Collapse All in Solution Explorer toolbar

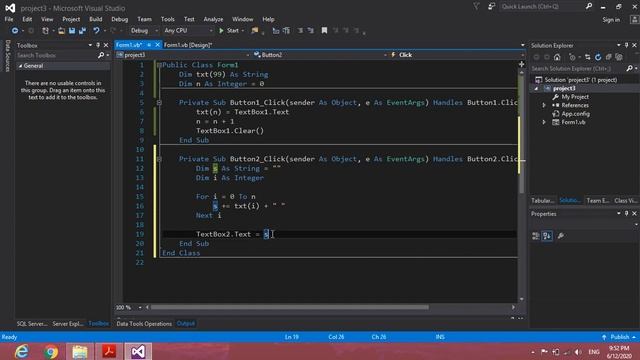tap(609, 58)
